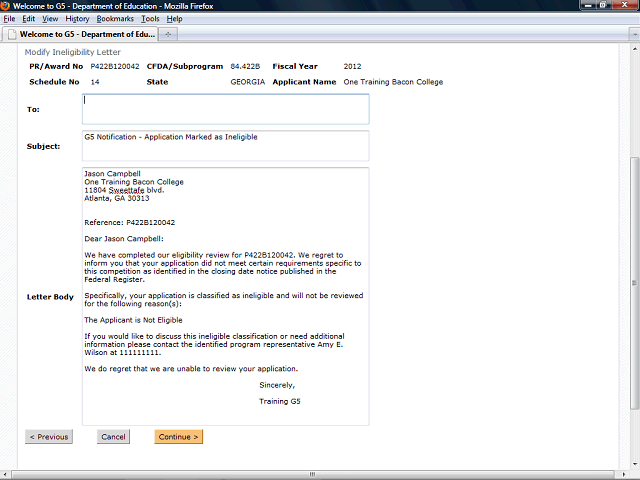Click the scroll up arrow
Image resolution: width=640 pixels, height=480 pixels.
point(634,48)
